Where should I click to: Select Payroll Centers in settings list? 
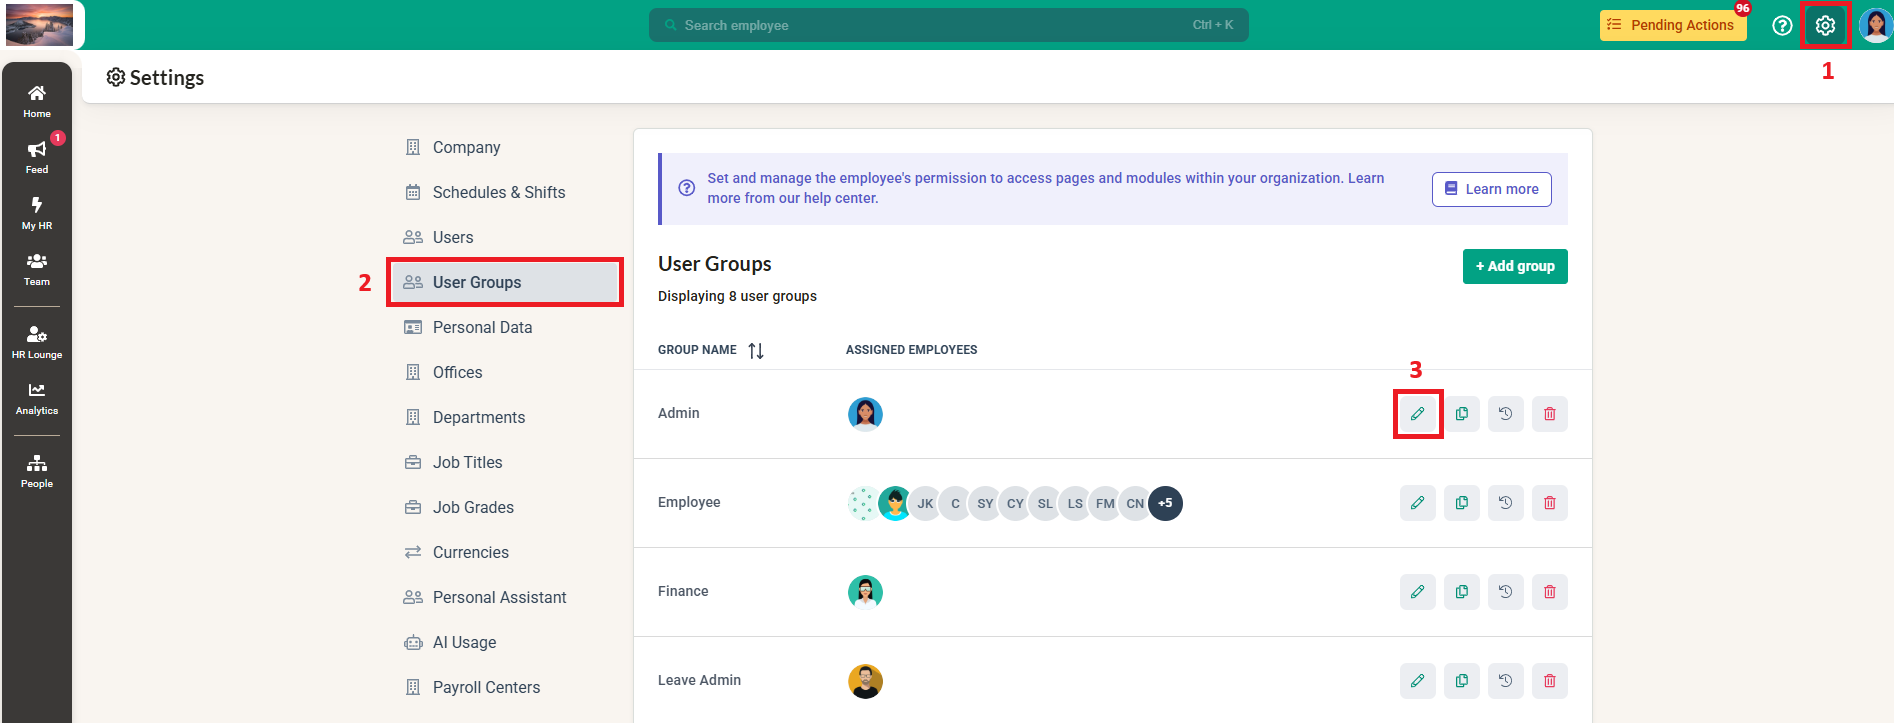tap(486, 687)
